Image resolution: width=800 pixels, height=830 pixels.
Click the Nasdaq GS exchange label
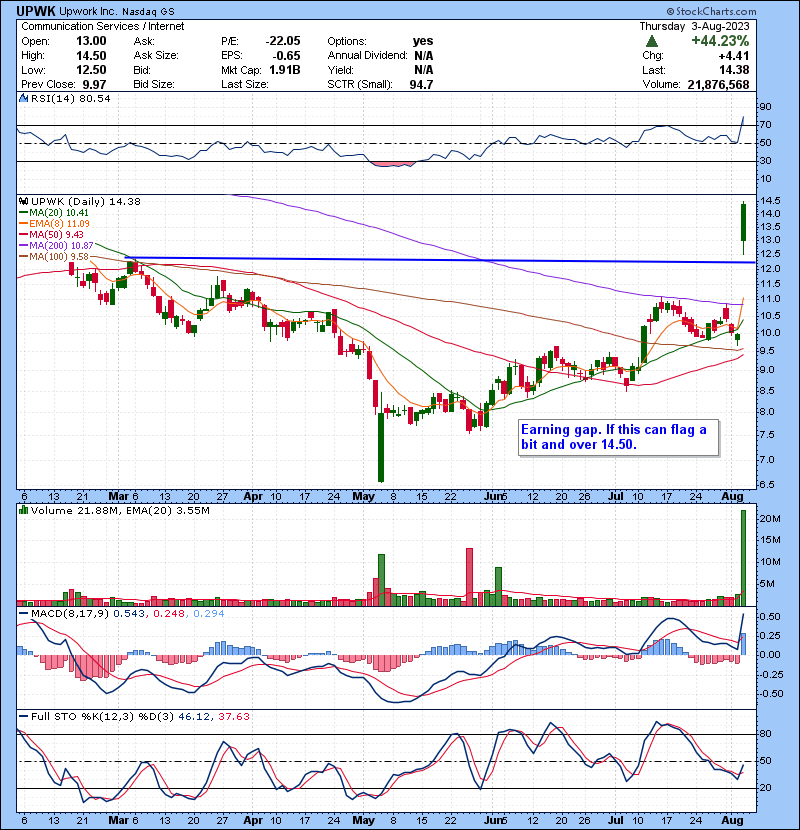coord(148,11)
